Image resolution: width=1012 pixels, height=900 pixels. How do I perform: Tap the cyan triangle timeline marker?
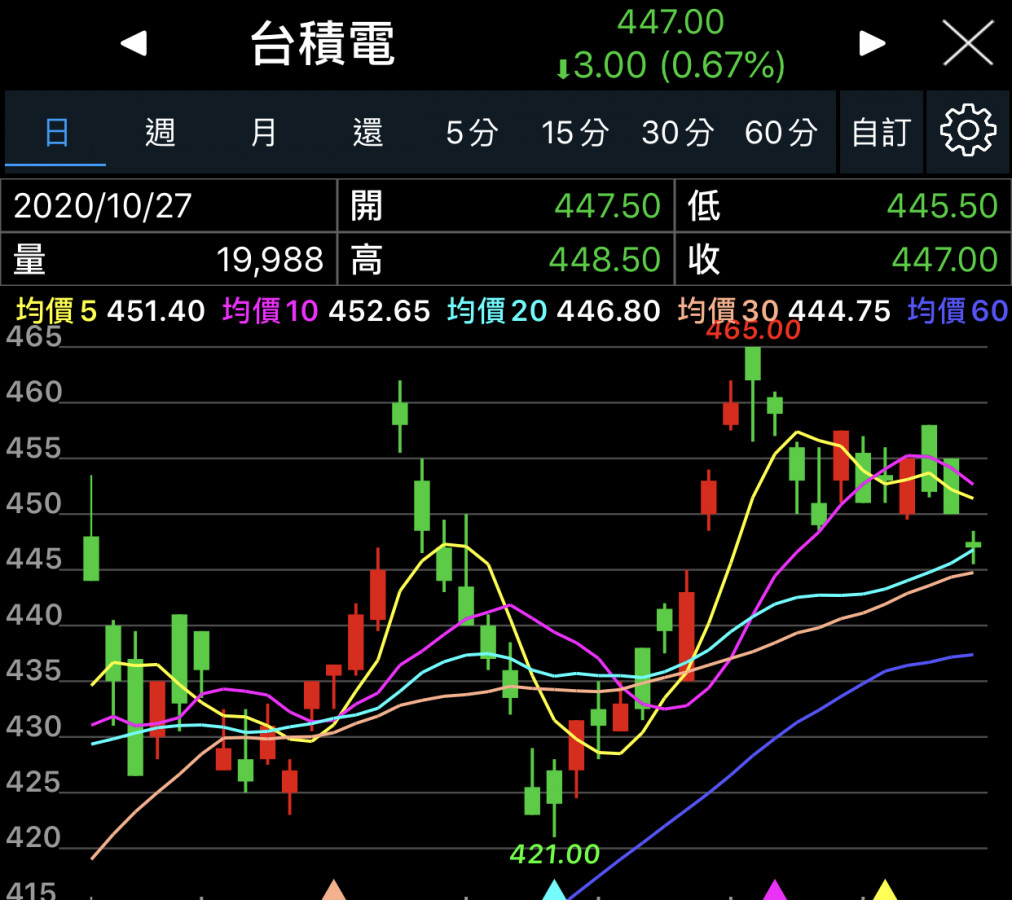[554, 889]
